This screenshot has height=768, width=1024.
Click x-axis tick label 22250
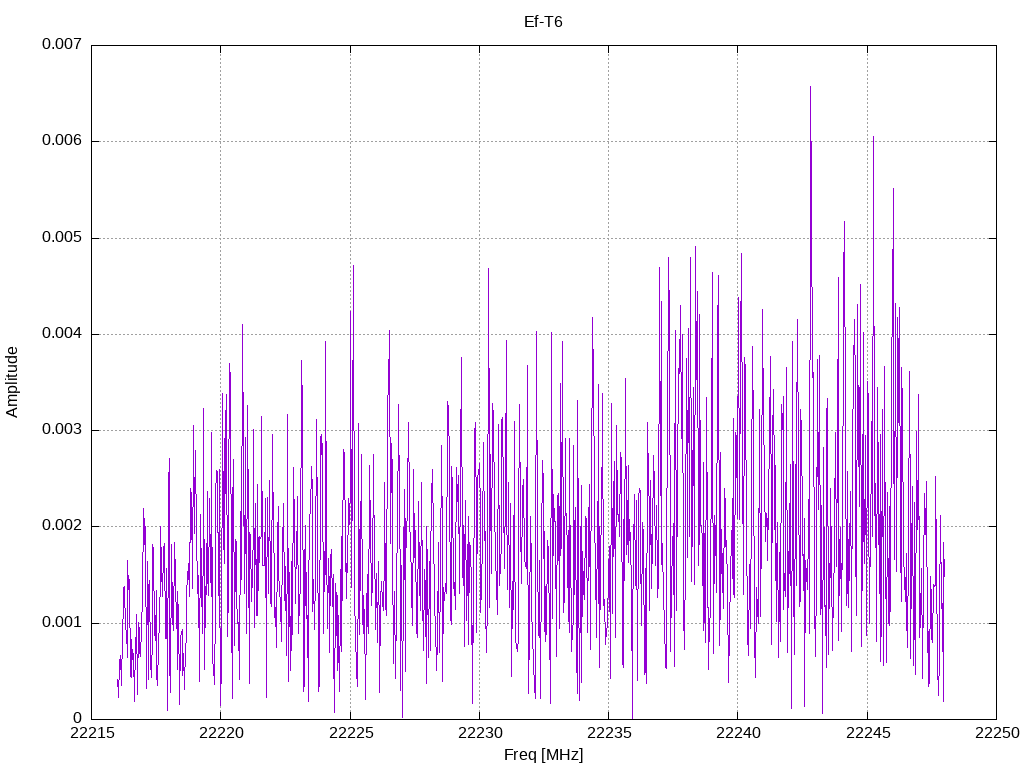(997, 733)
